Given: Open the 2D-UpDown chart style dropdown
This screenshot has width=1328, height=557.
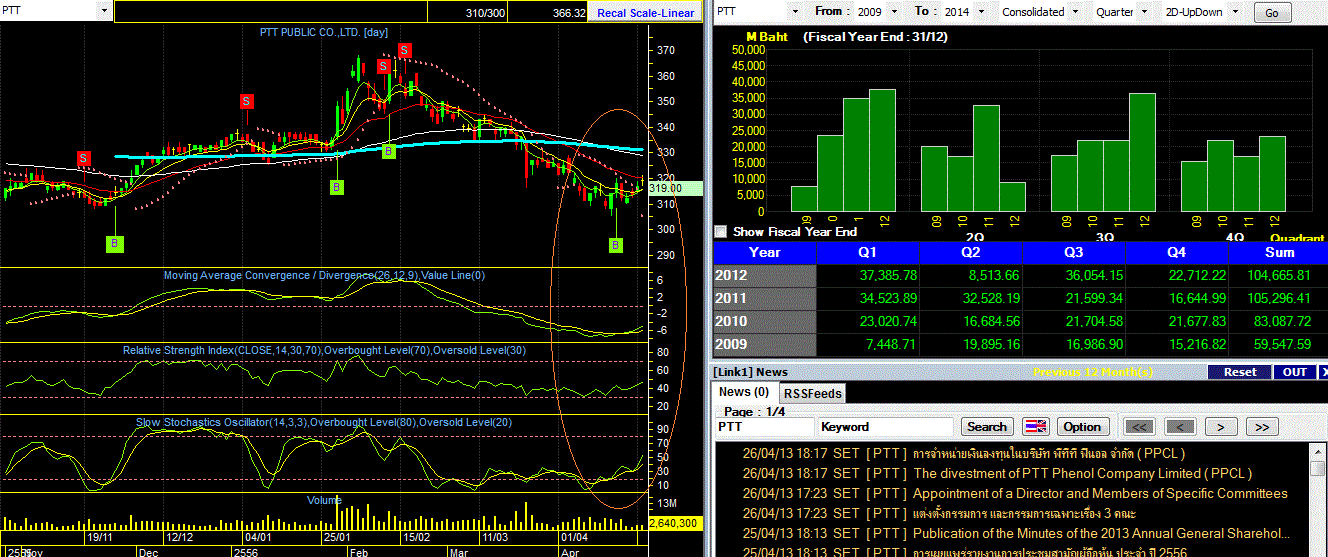Looking at the screenshot, I should click(x=1233, y=12).
